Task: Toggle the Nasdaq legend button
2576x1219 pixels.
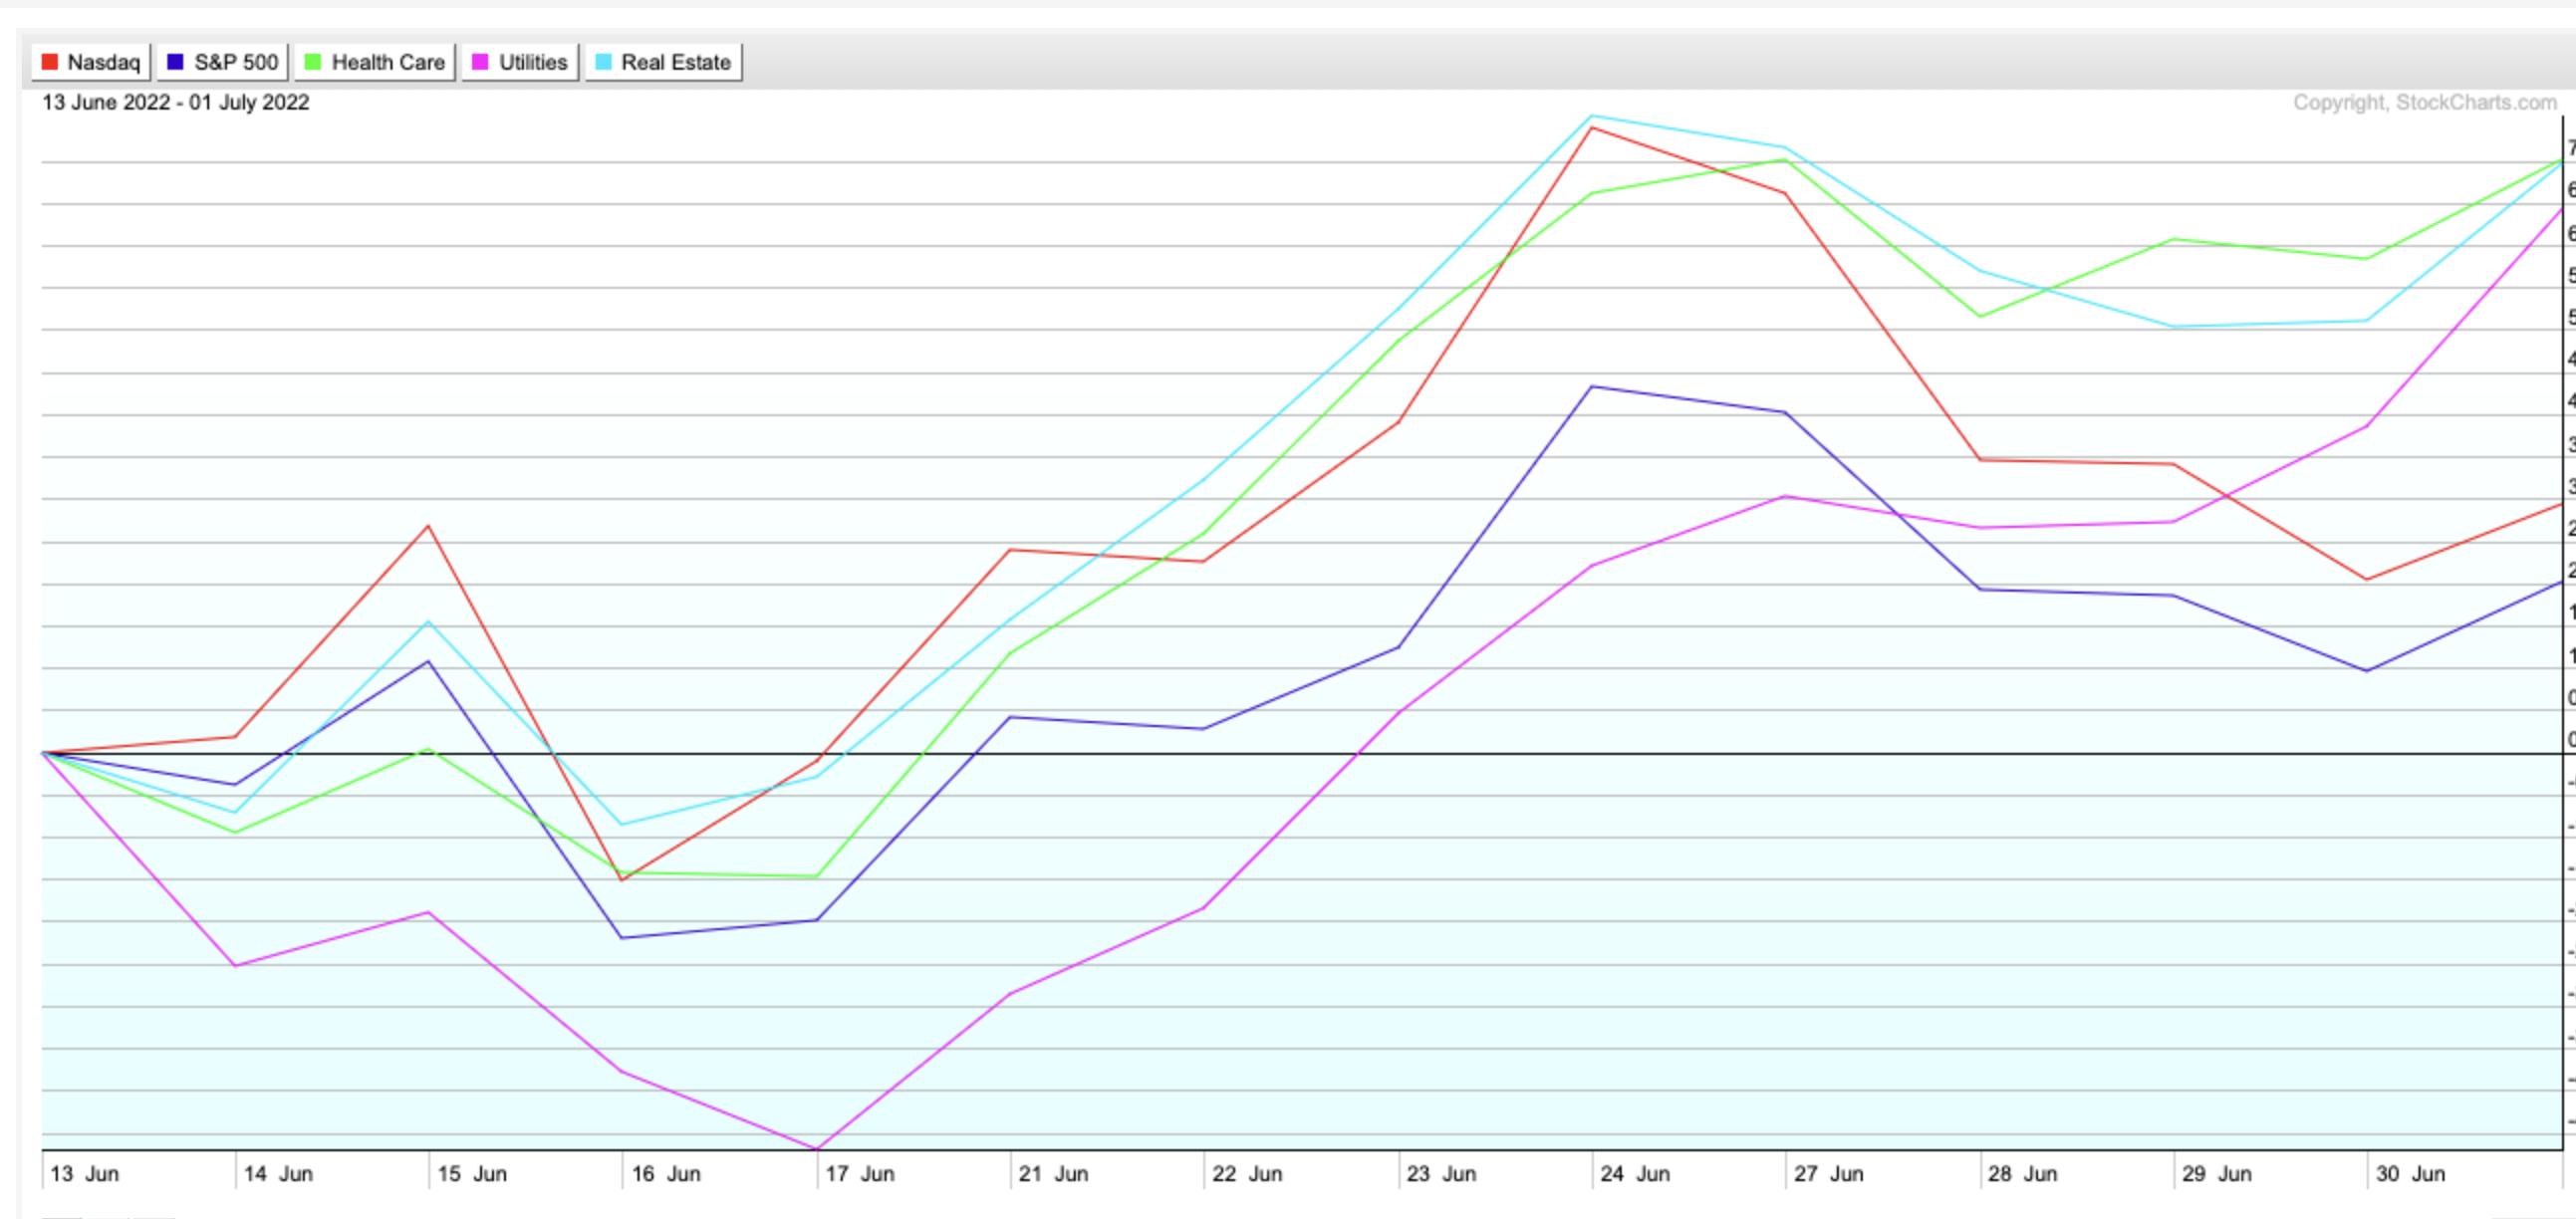Action: [x=90, y=62]
